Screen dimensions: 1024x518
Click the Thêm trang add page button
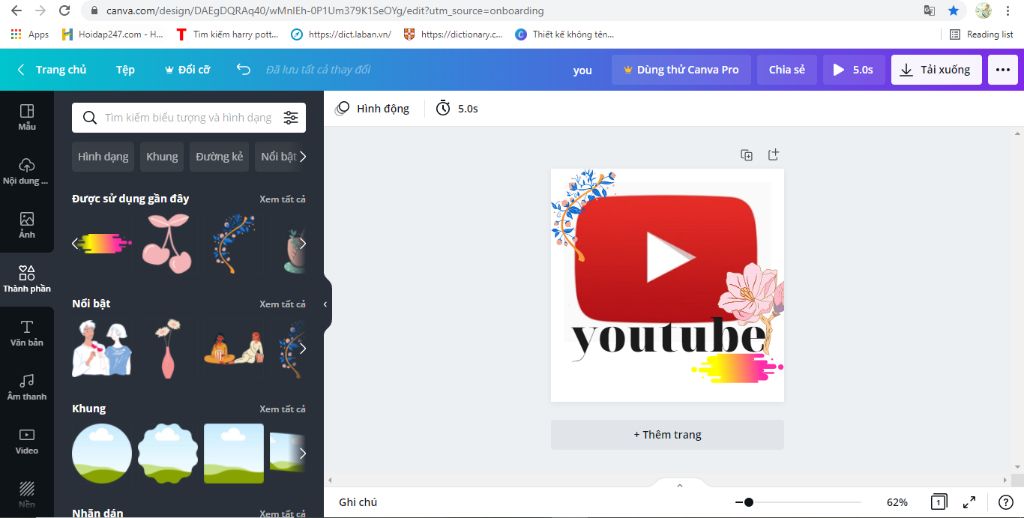[667, 435]
